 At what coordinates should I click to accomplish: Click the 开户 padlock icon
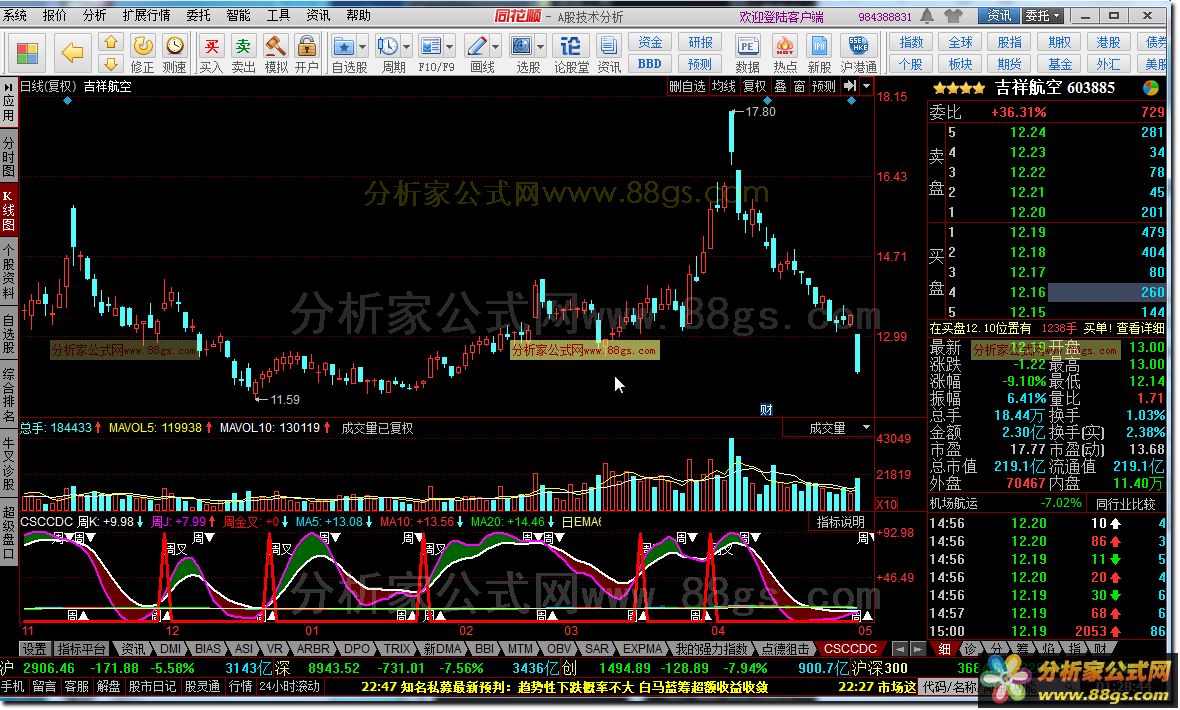[x=307, y=47]
